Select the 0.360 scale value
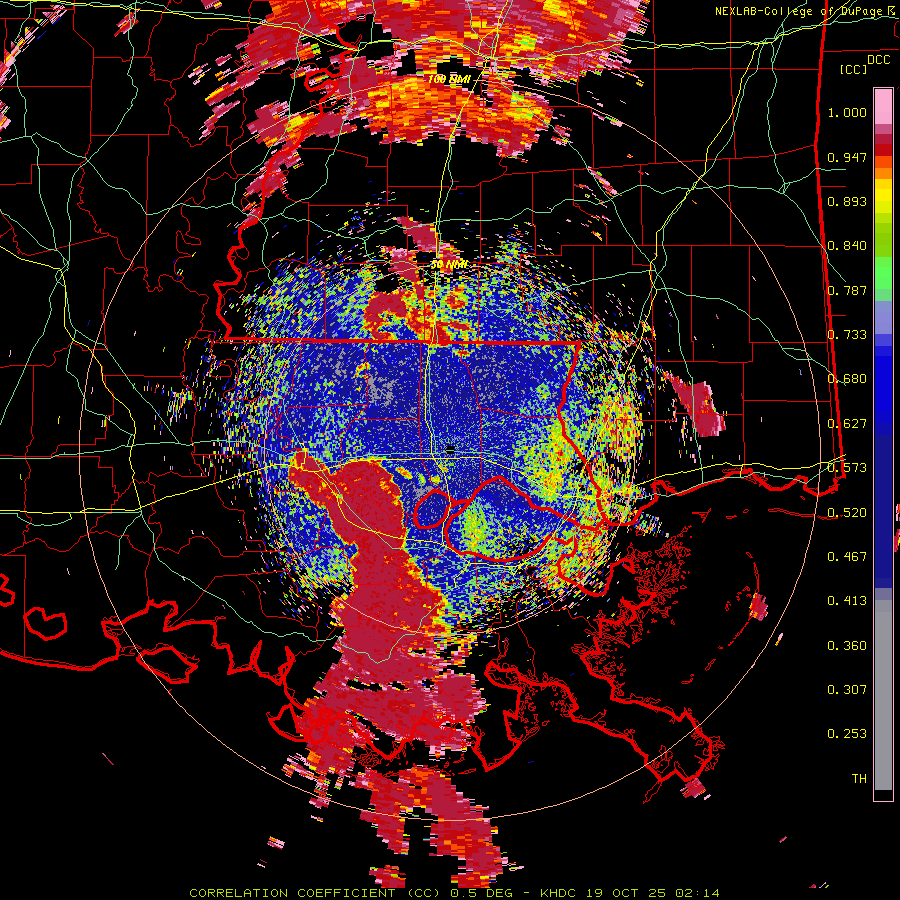The height and width of the screenshot is (900, 900). (847, 646)
